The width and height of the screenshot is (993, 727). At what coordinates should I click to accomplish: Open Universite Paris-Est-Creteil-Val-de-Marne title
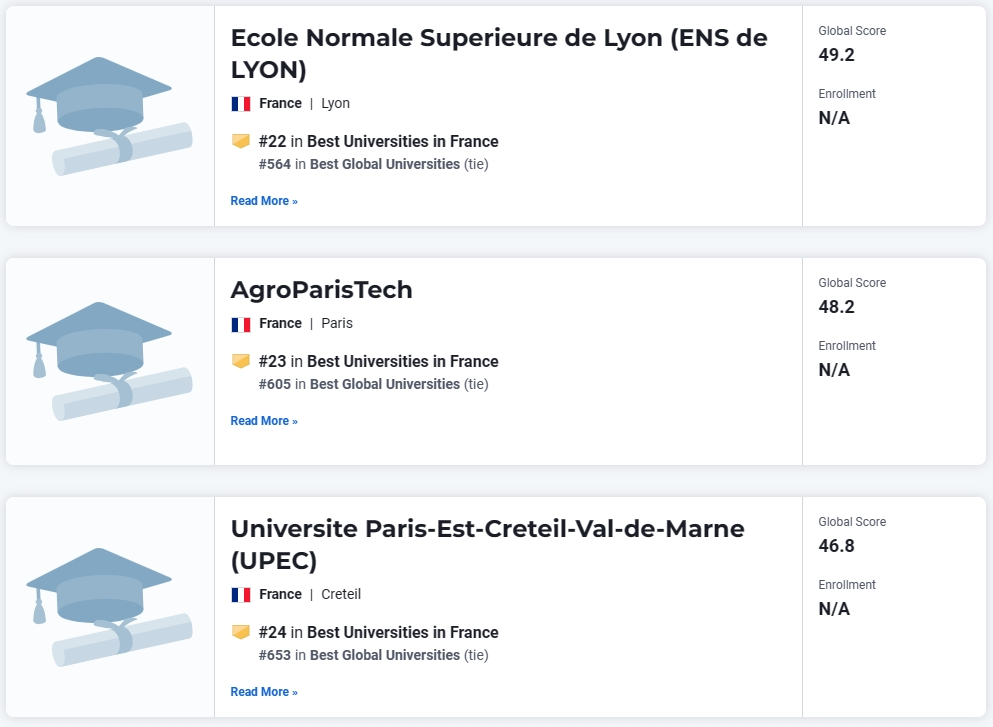point(488,544)
